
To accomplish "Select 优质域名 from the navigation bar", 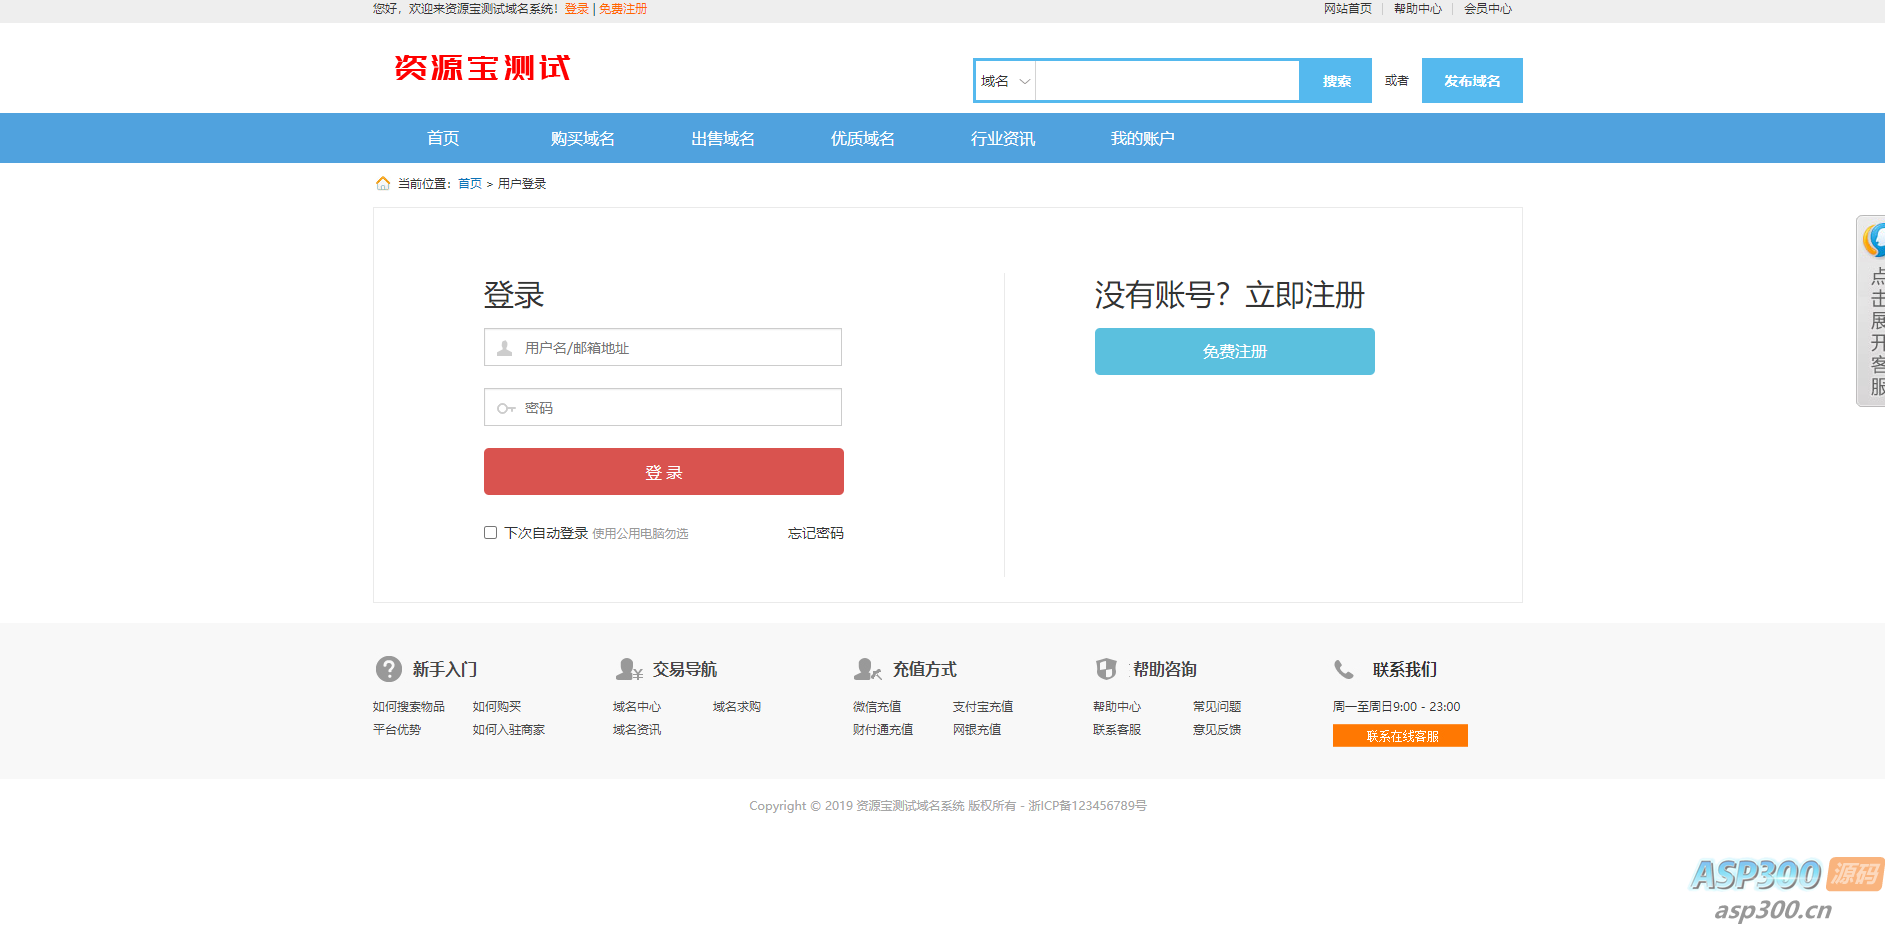I will pos(862,138).
